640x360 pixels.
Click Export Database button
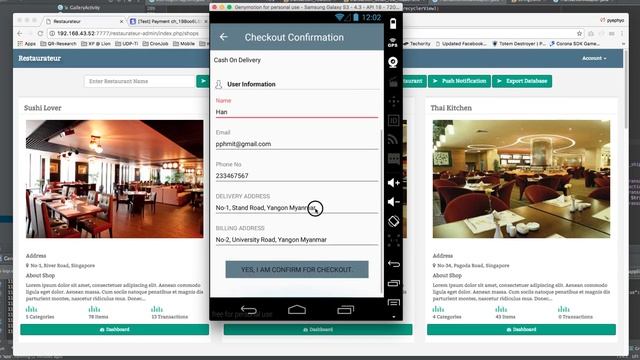(522, 81)
